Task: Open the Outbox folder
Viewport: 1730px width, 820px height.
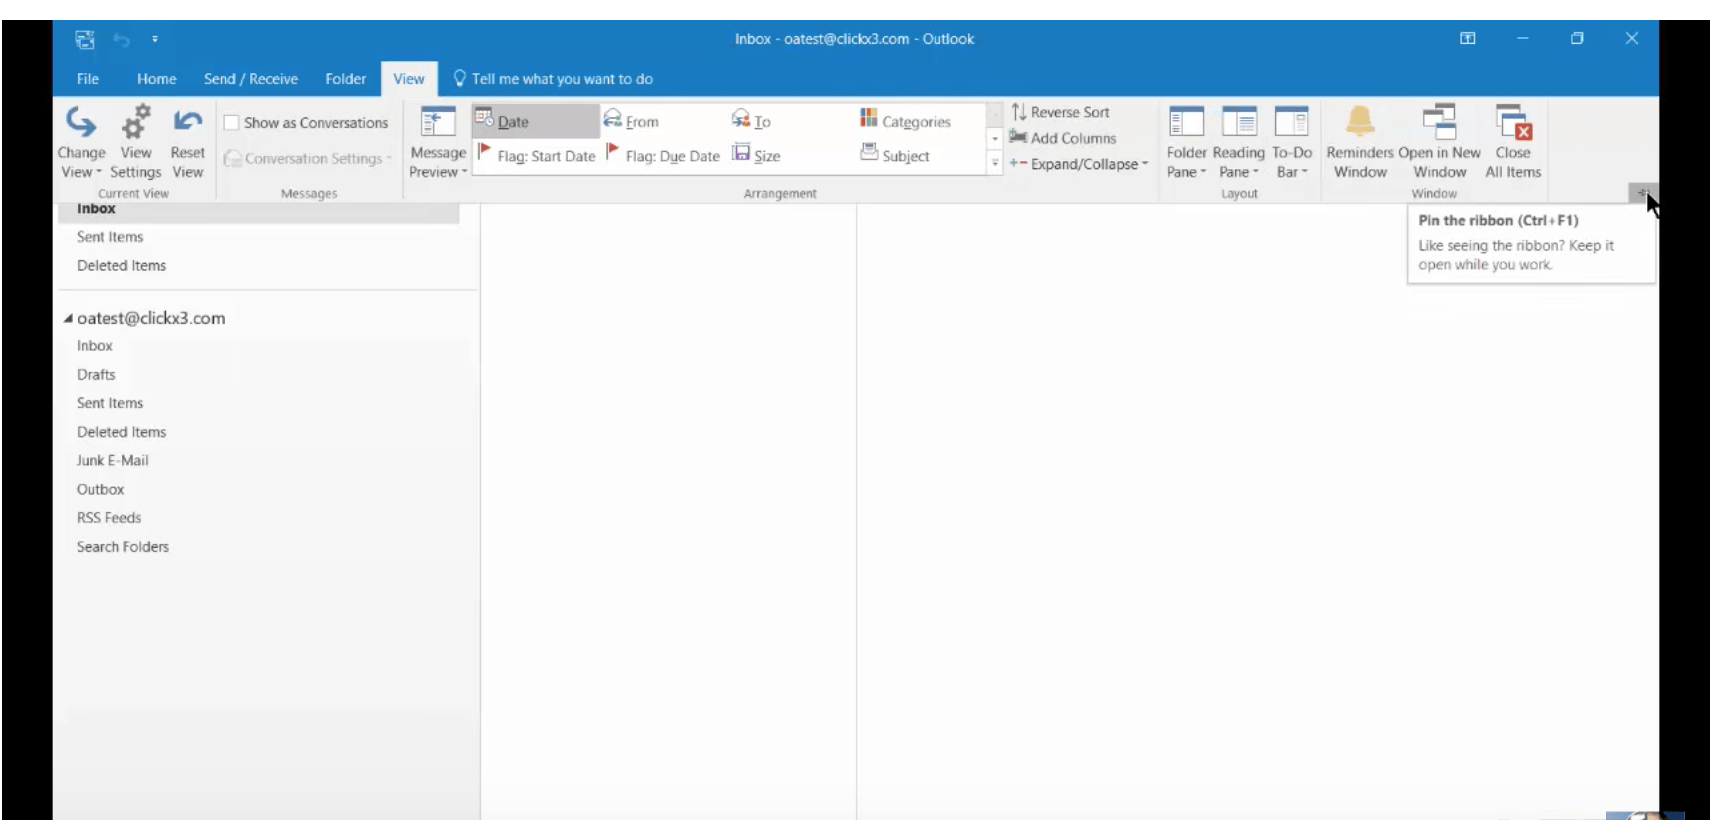Action: tap(100, 490)
